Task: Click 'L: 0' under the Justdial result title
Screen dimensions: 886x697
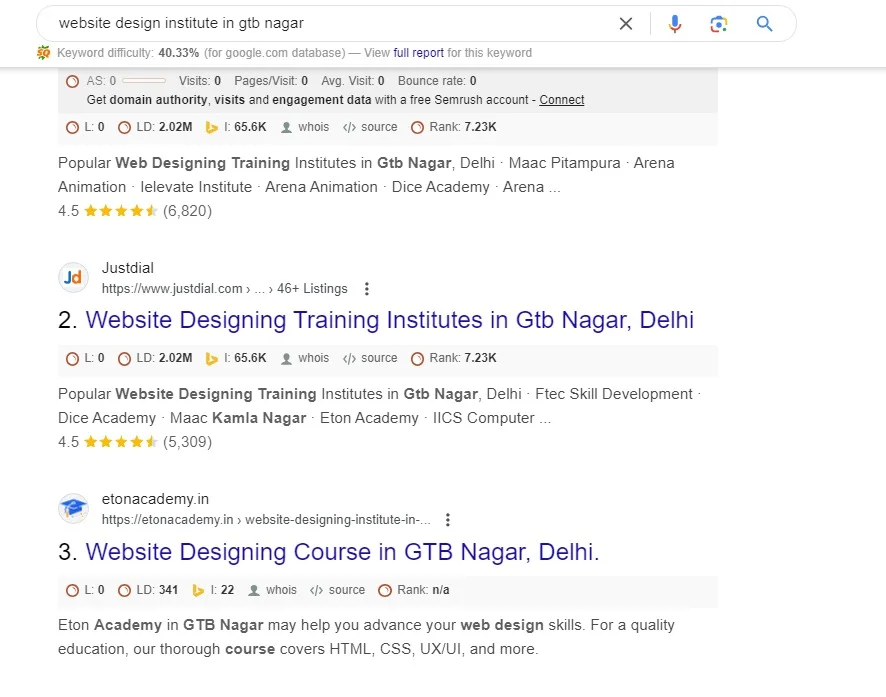Action: pos(85,358)
